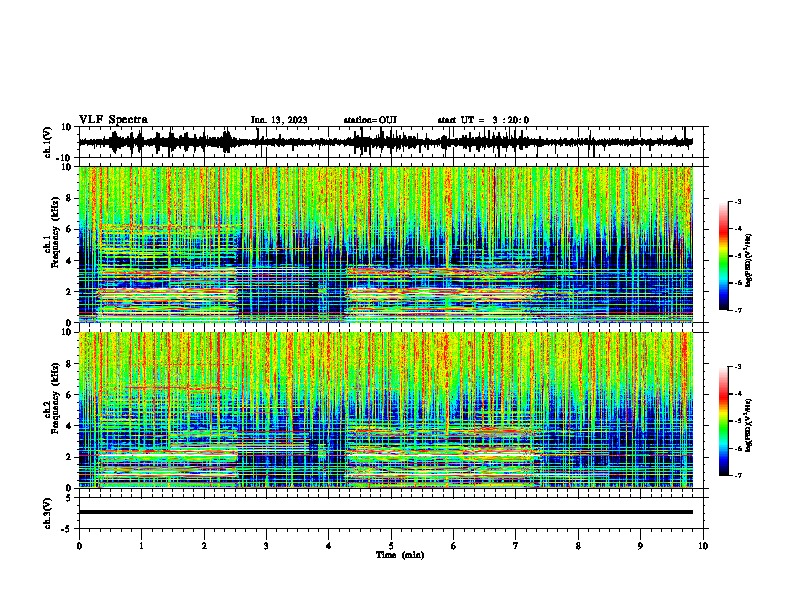792x612 pixels.
Task: Click the ch.2 colorbar 'log(PSD)' label
Action: click(749, 425)
